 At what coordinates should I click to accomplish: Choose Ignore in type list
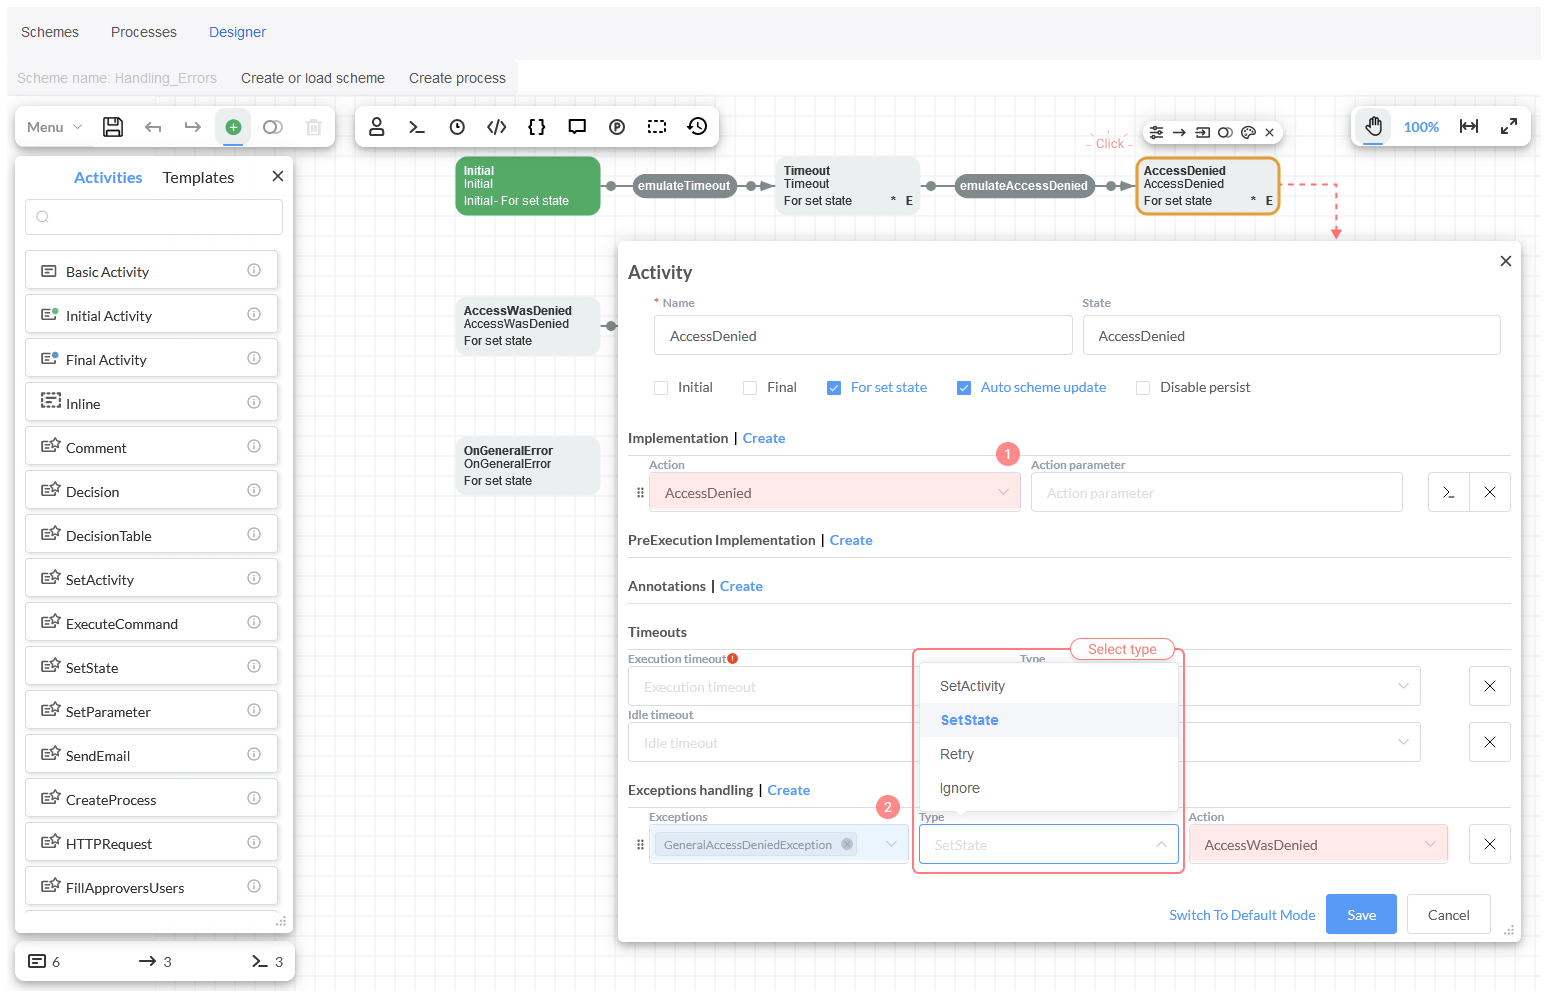[x=1048, y=788]
